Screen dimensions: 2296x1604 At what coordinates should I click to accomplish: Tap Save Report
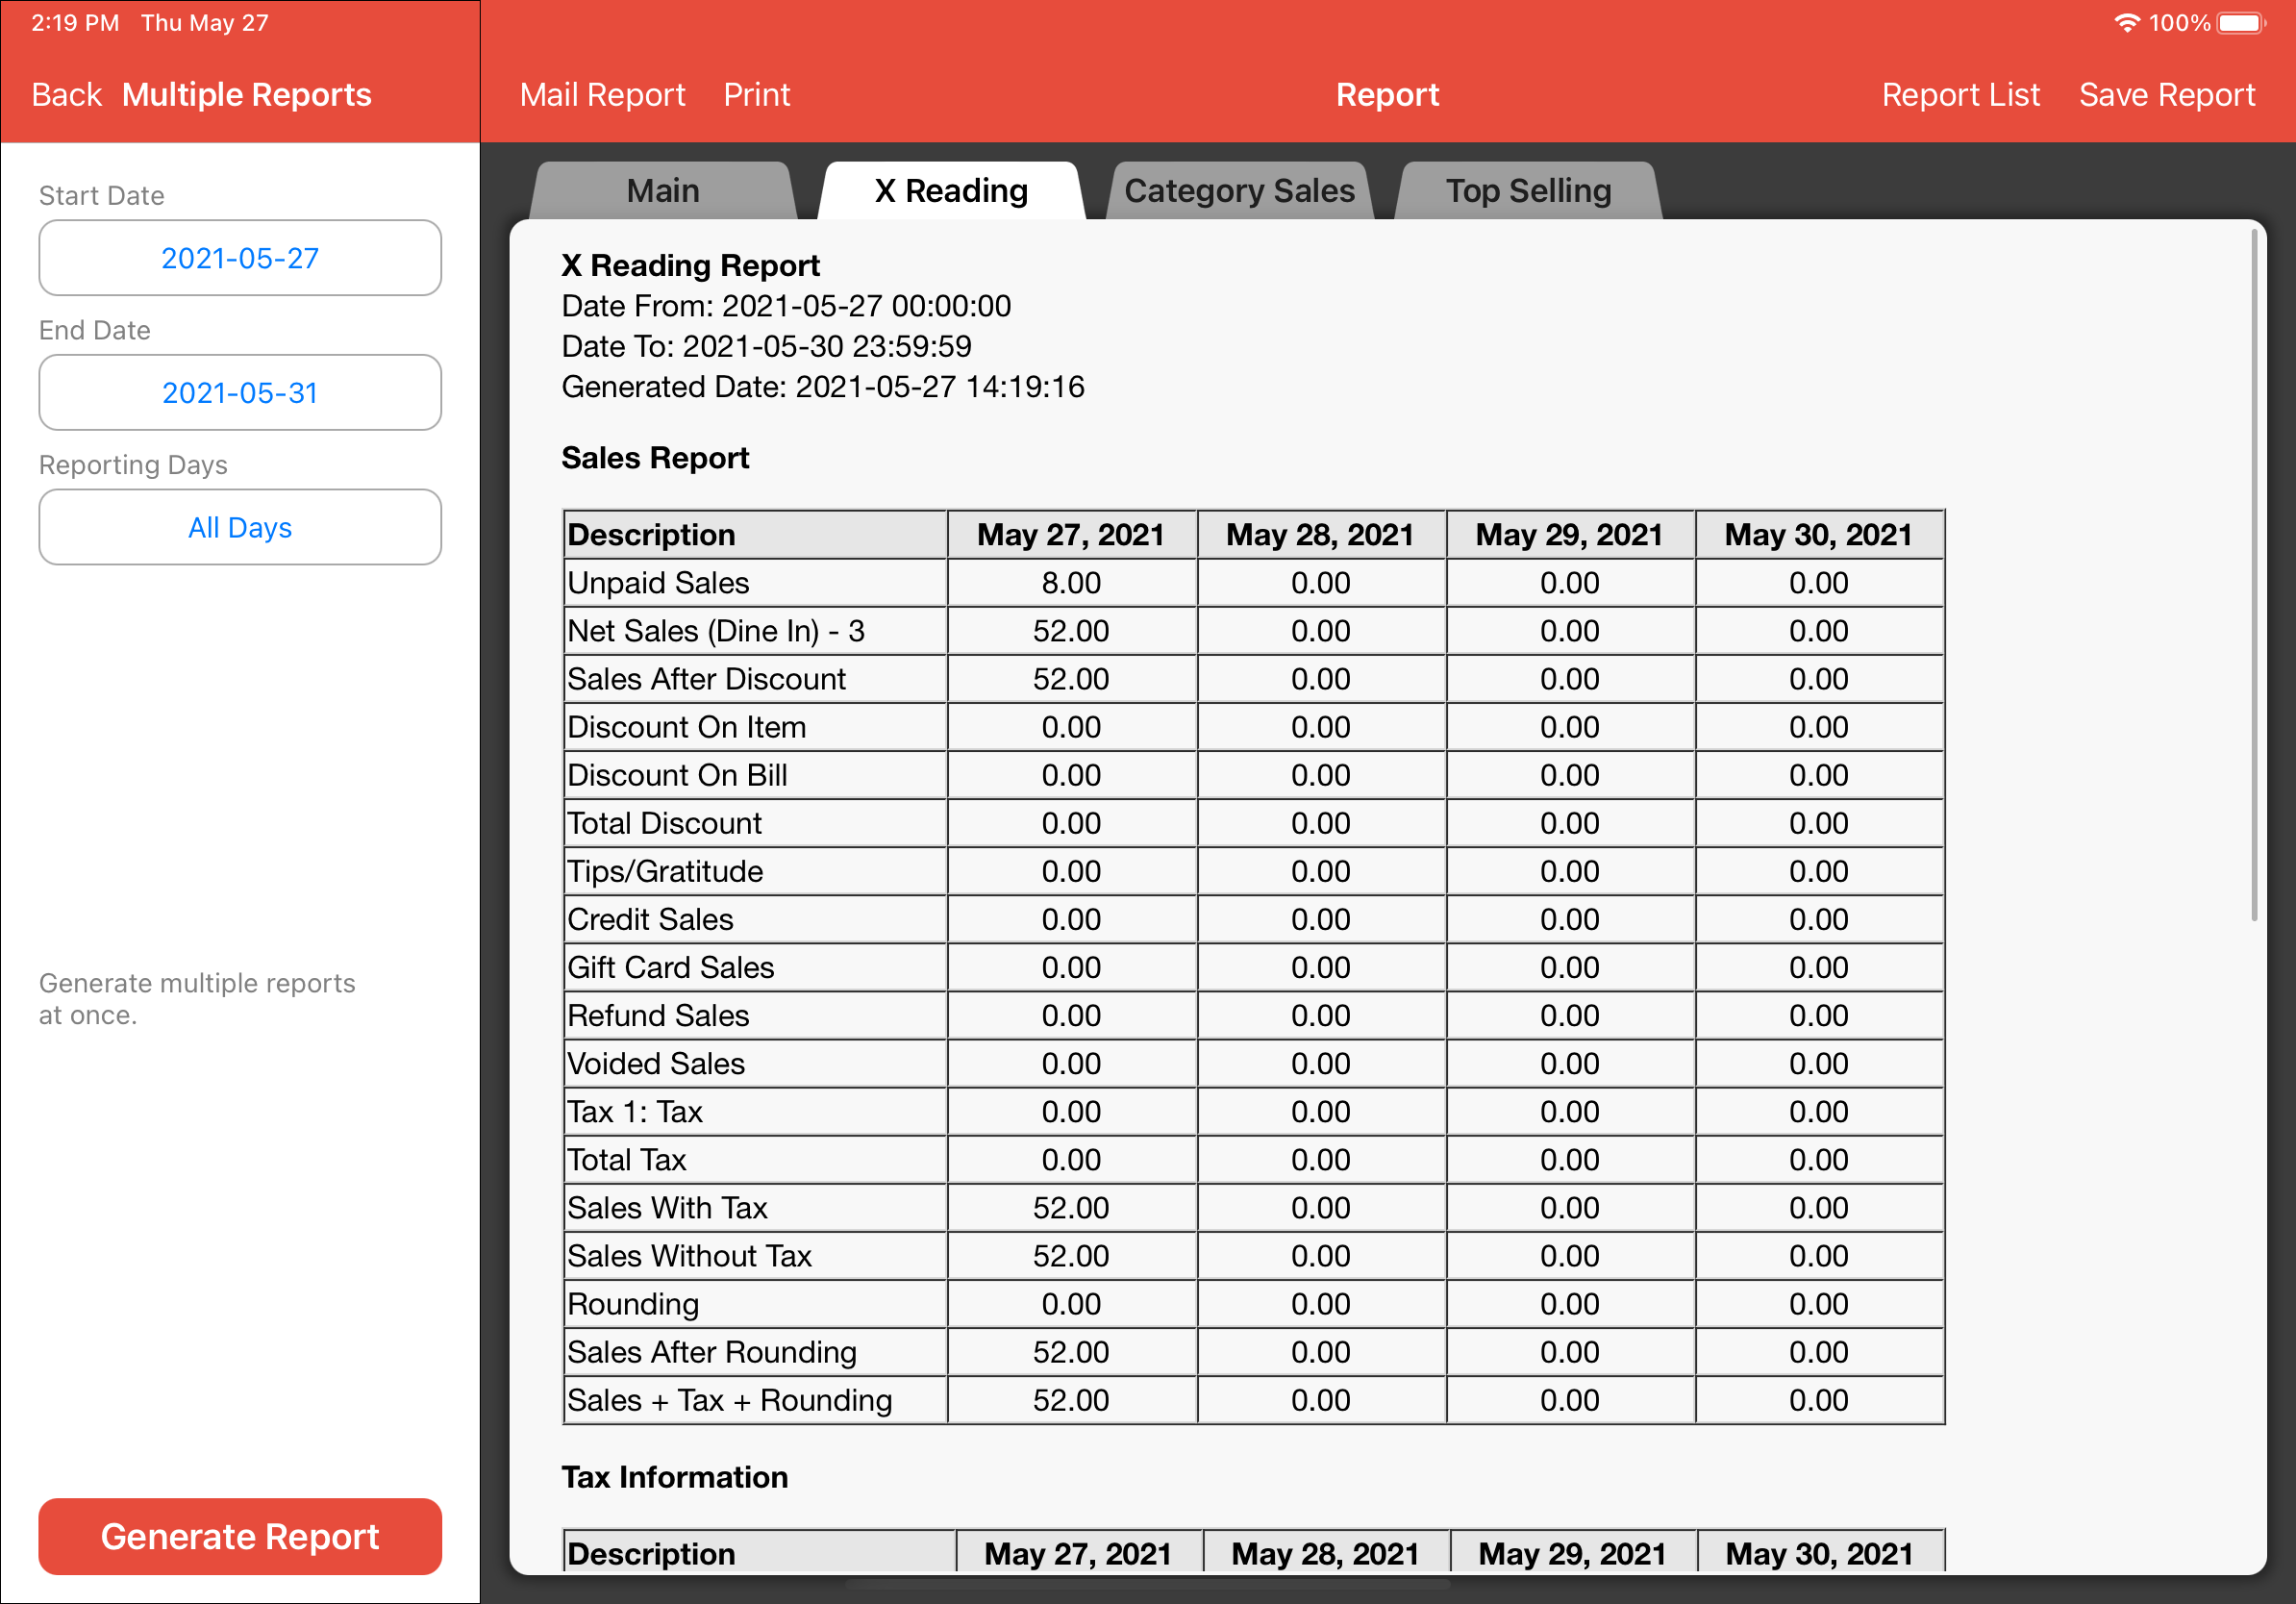coord(2166,95)
